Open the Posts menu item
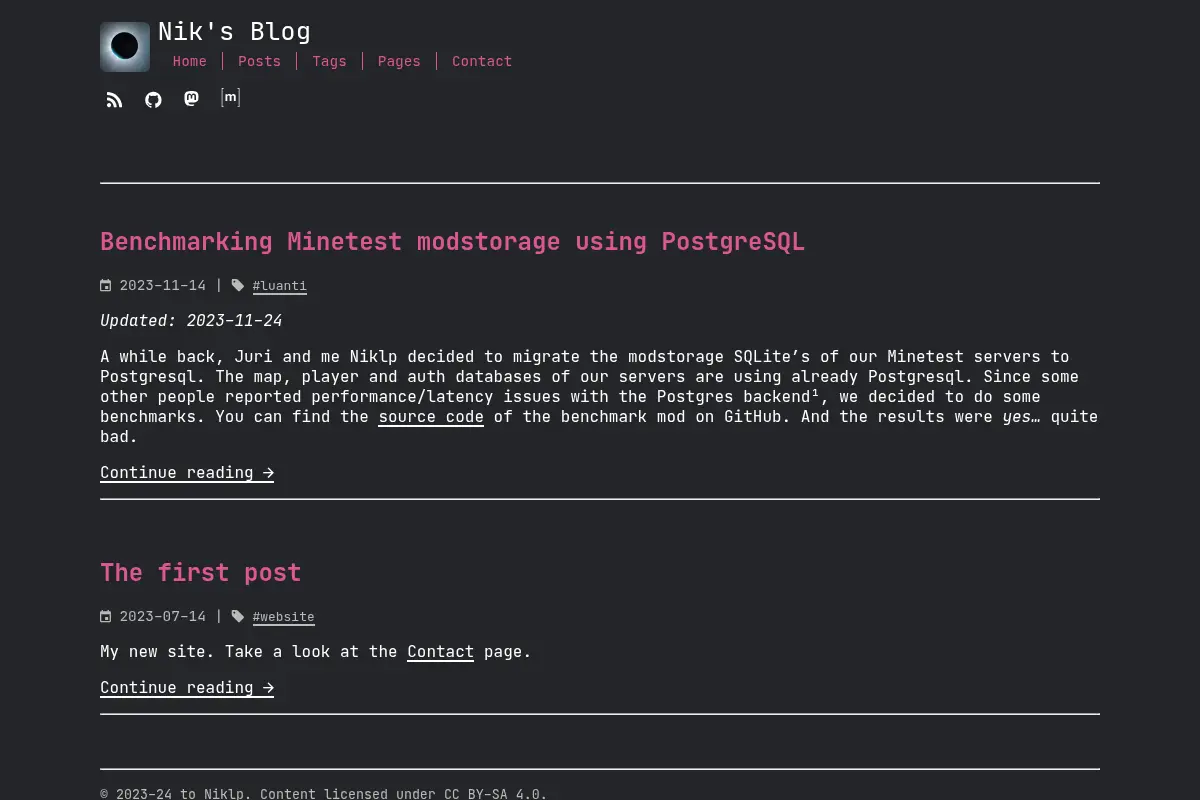The height and width of the screenshot is (800, 1200). click(259, 61)
